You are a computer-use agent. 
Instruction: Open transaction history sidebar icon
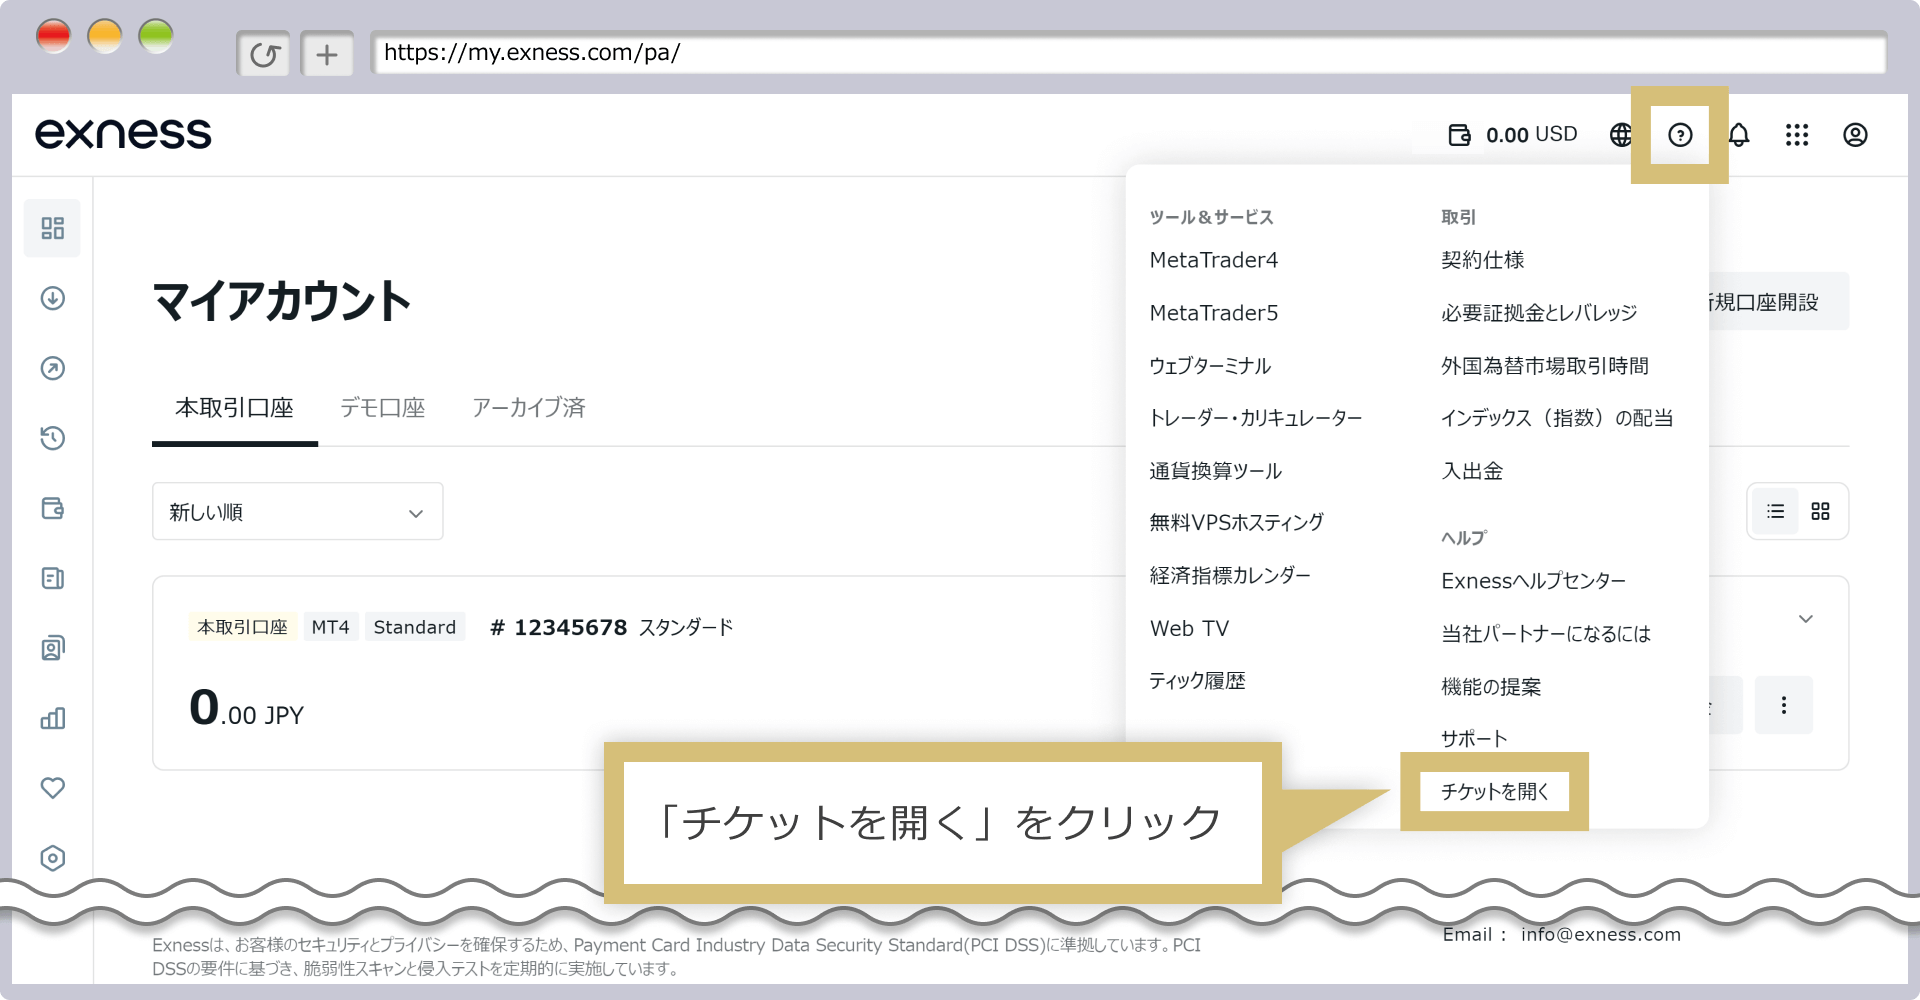[53, 438]
